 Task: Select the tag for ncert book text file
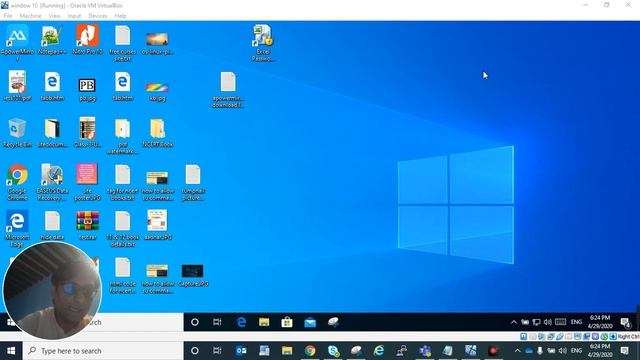tap(122, 182)
